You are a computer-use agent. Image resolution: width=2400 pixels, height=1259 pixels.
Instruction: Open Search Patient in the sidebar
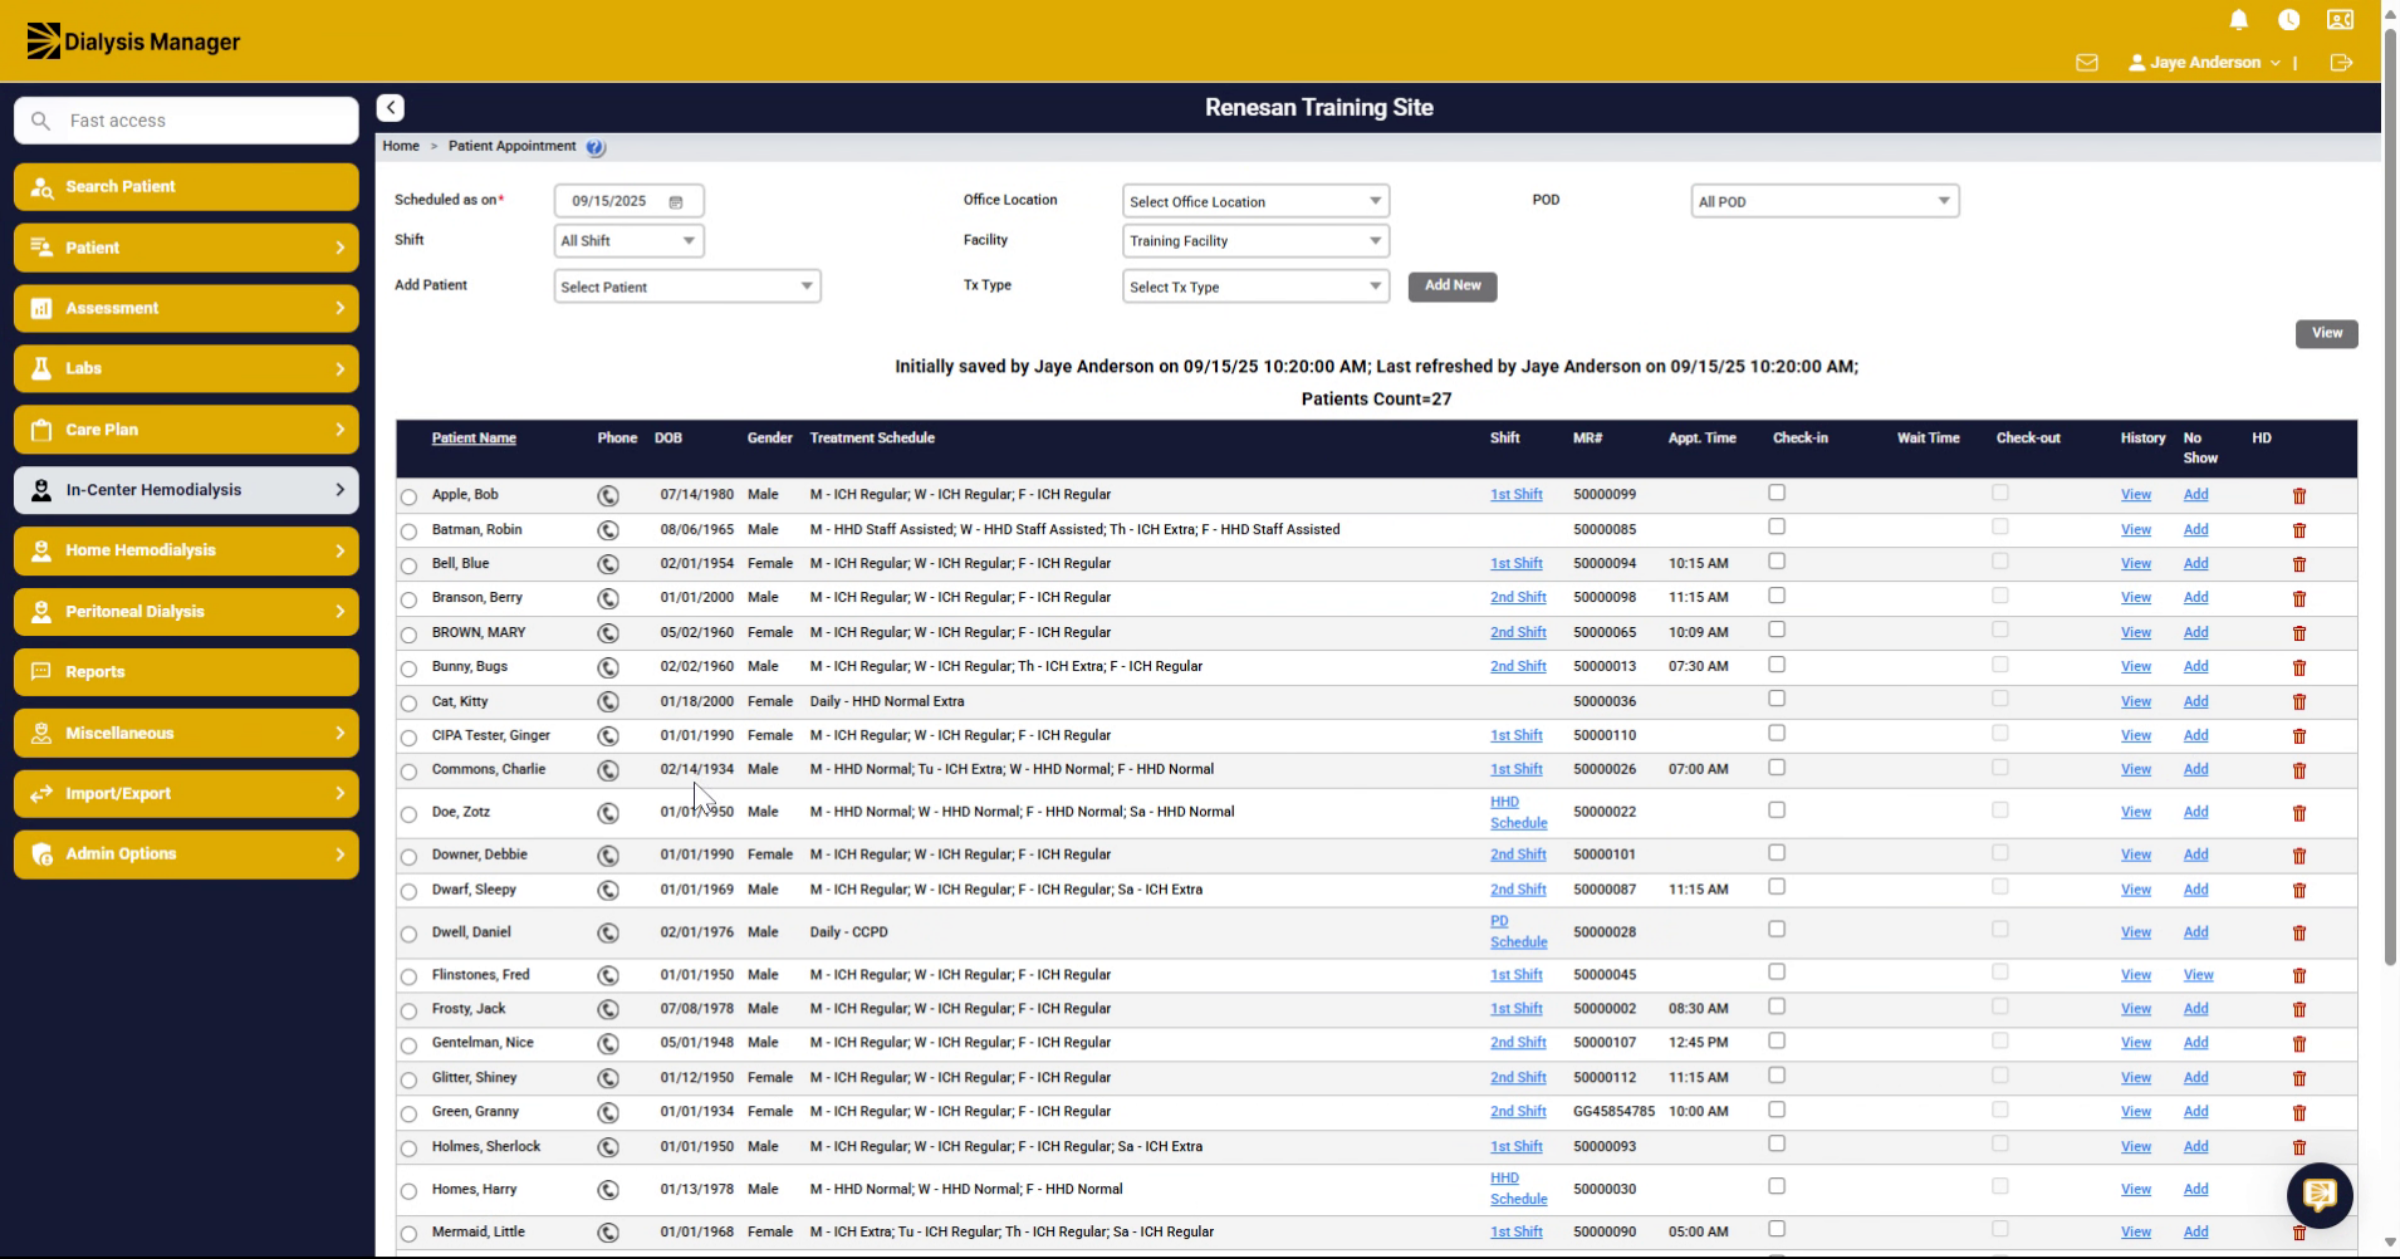(x=186, y=187)
